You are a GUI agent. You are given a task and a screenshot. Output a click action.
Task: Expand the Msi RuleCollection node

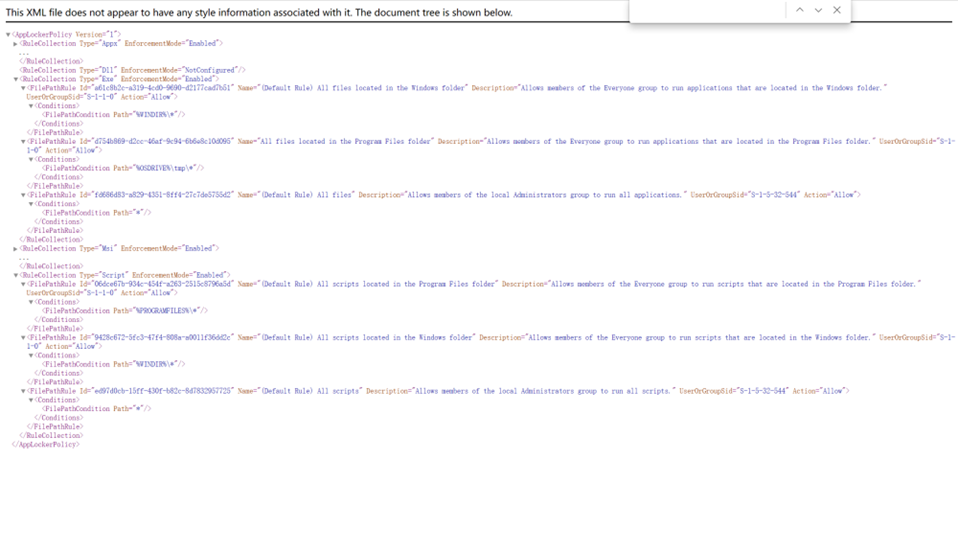15,249
